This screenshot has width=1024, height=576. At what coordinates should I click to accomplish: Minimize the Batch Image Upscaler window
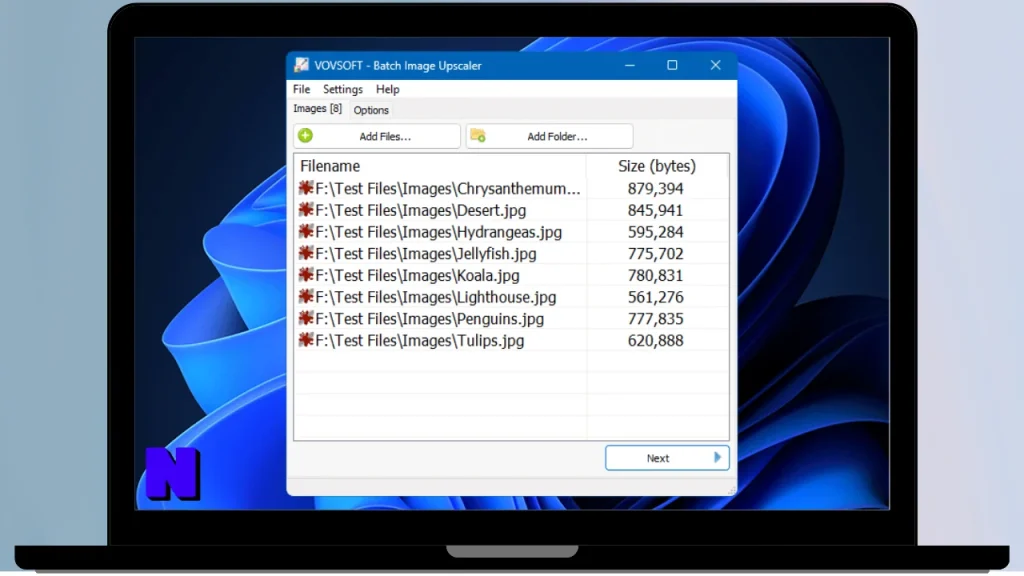coord(630,65)
